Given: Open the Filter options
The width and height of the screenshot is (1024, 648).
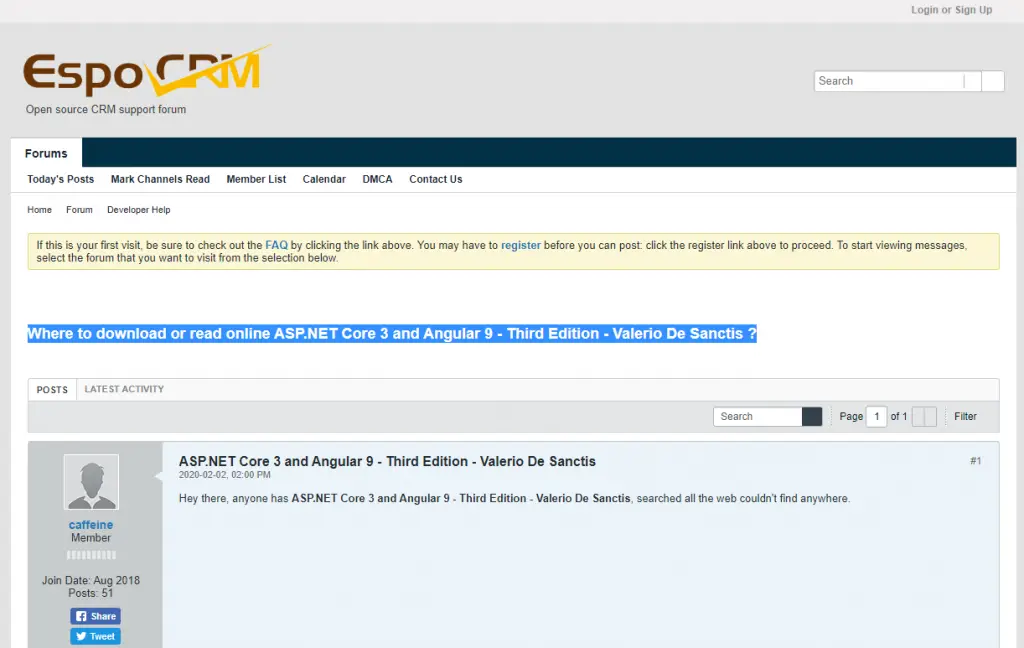Looking at the screenshot, I should tap(965, 417).
